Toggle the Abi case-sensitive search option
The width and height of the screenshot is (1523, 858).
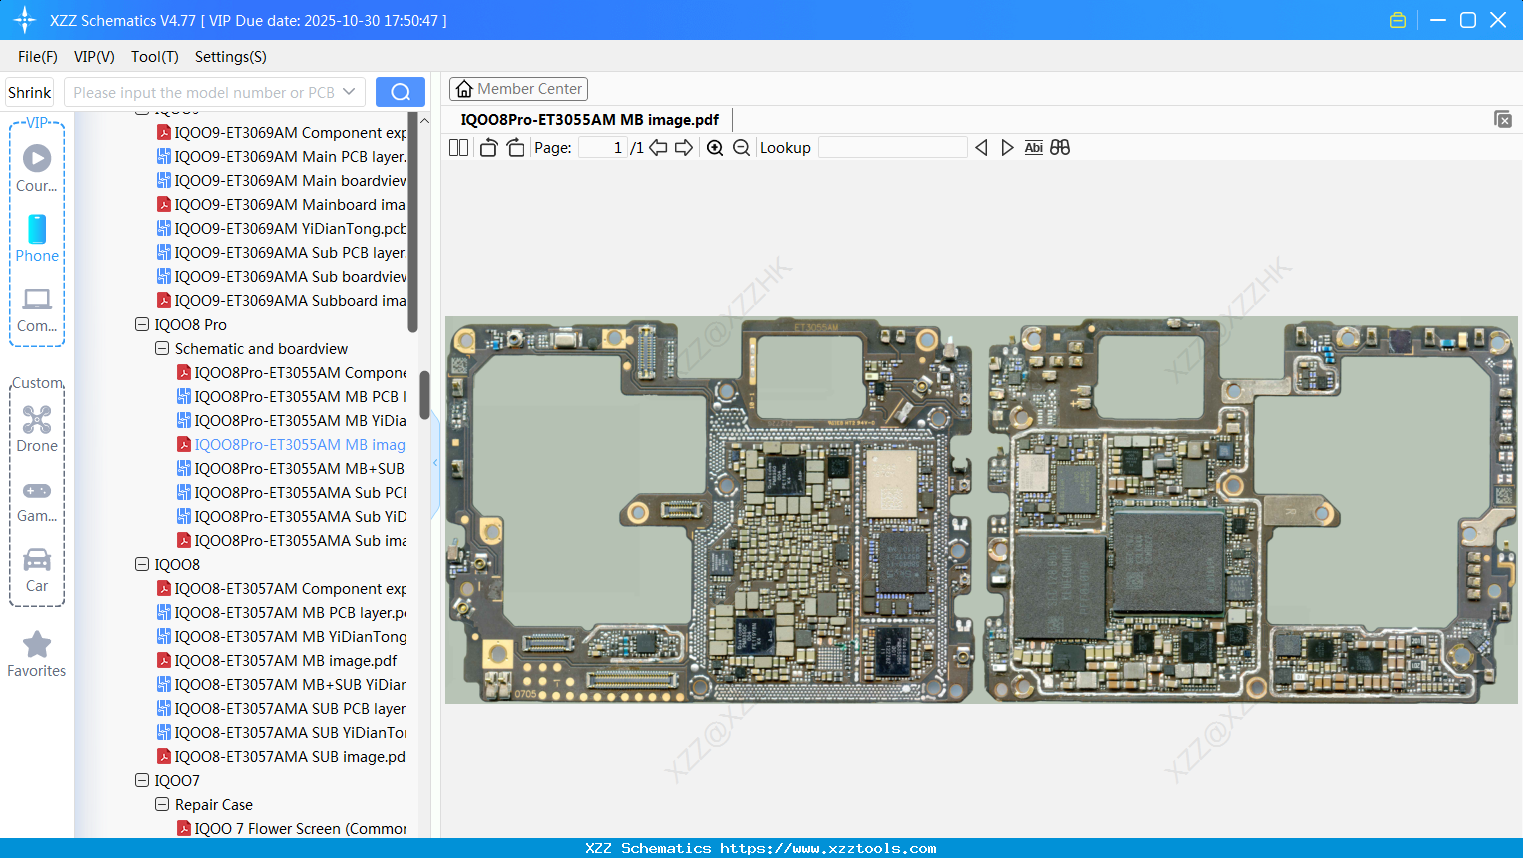click(x=1033, y=147)
